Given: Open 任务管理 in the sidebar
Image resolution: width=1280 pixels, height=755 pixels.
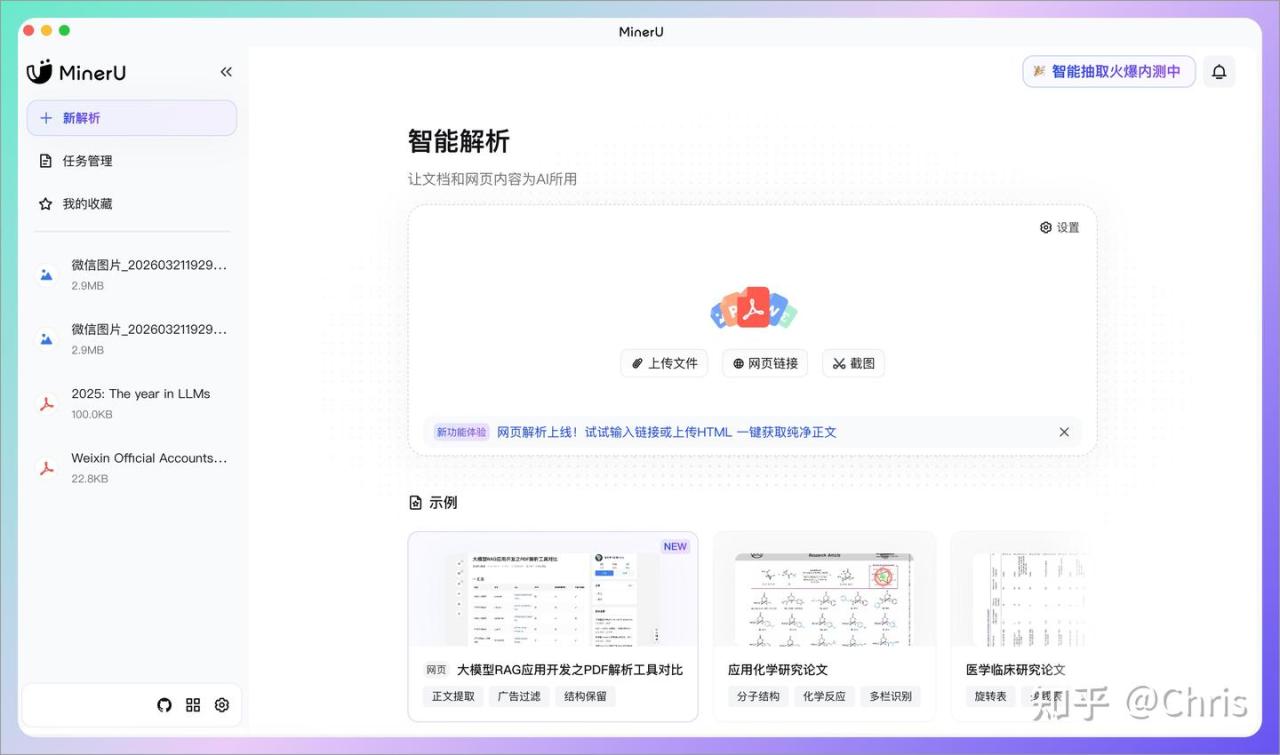Looking at the screenshot, I should point(87,161).
